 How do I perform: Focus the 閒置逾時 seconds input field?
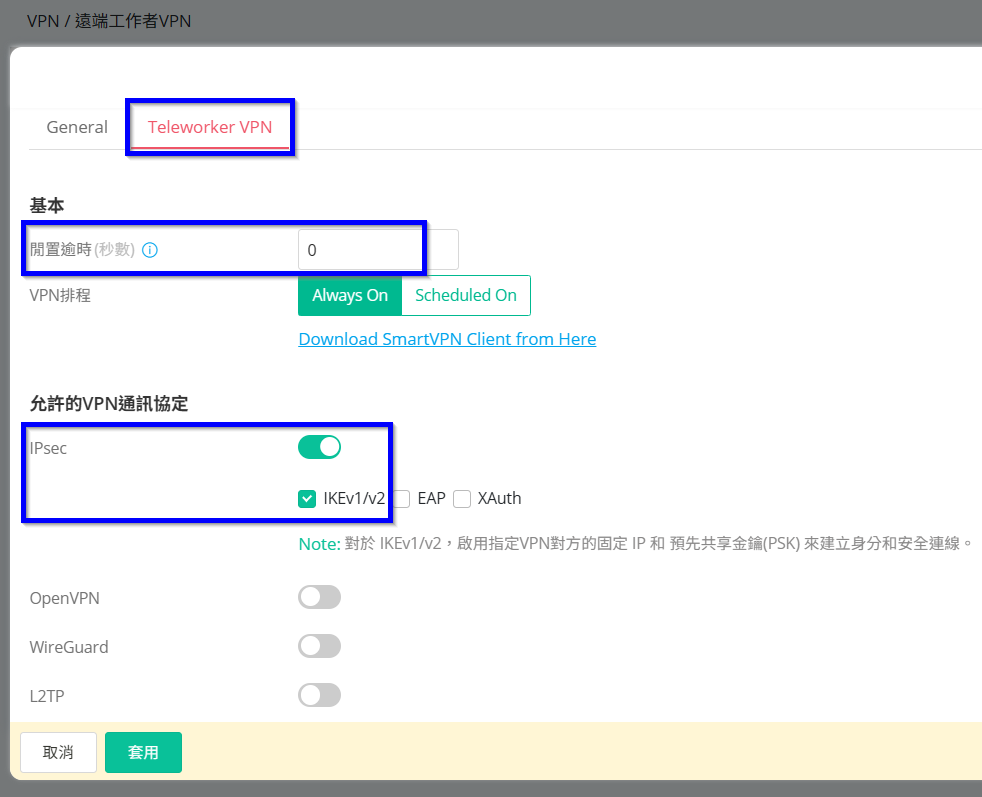click(377, 250)
